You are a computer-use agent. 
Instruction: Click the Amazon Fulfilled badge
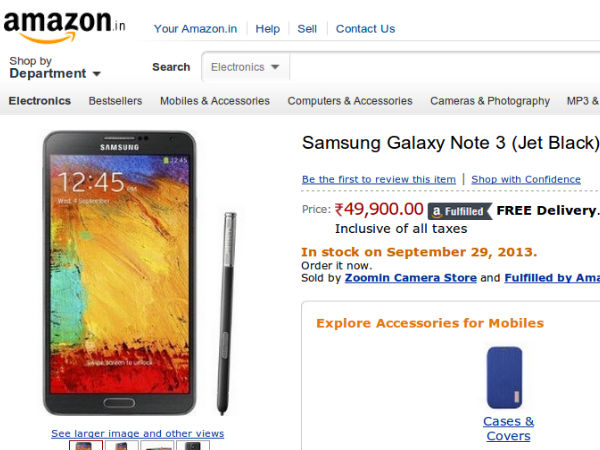click(460, 211)
